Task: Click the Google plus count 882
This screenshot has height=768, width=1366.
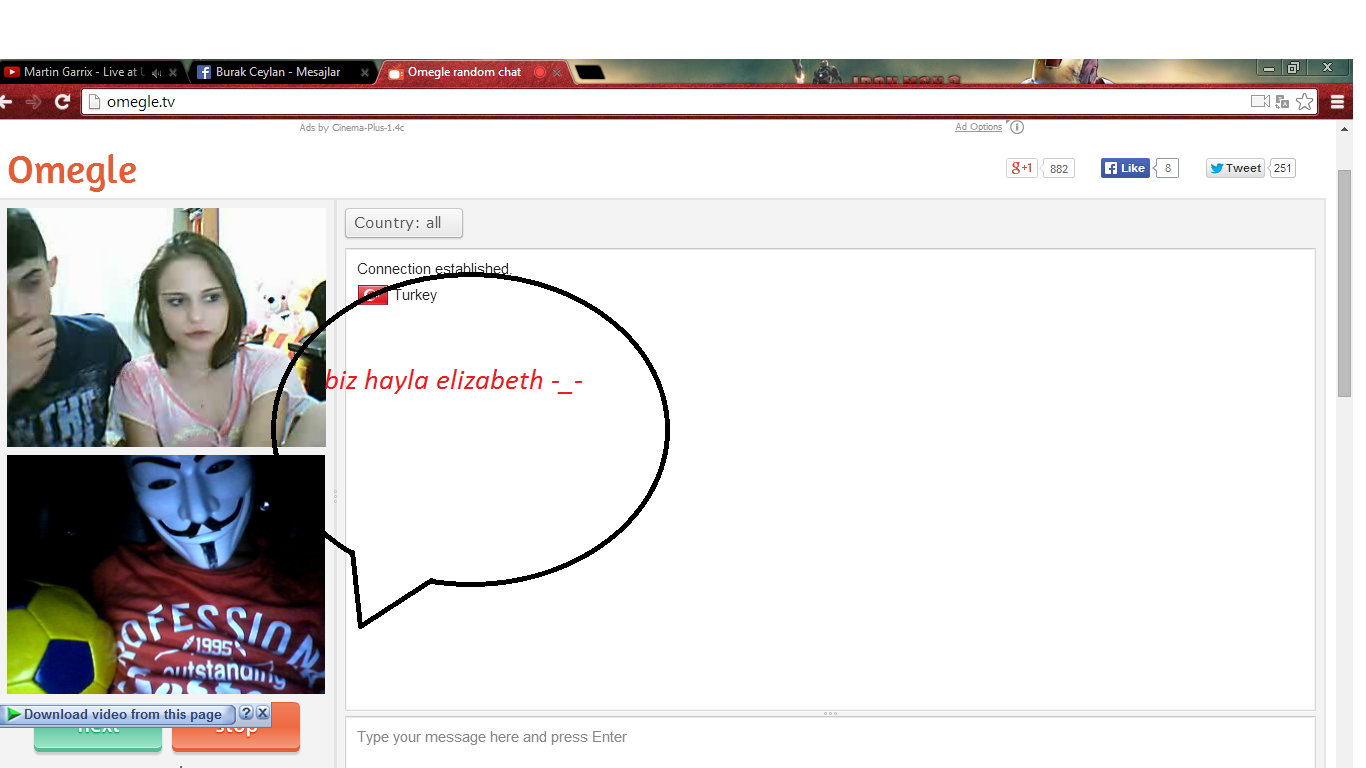Action: point(1059,169)
